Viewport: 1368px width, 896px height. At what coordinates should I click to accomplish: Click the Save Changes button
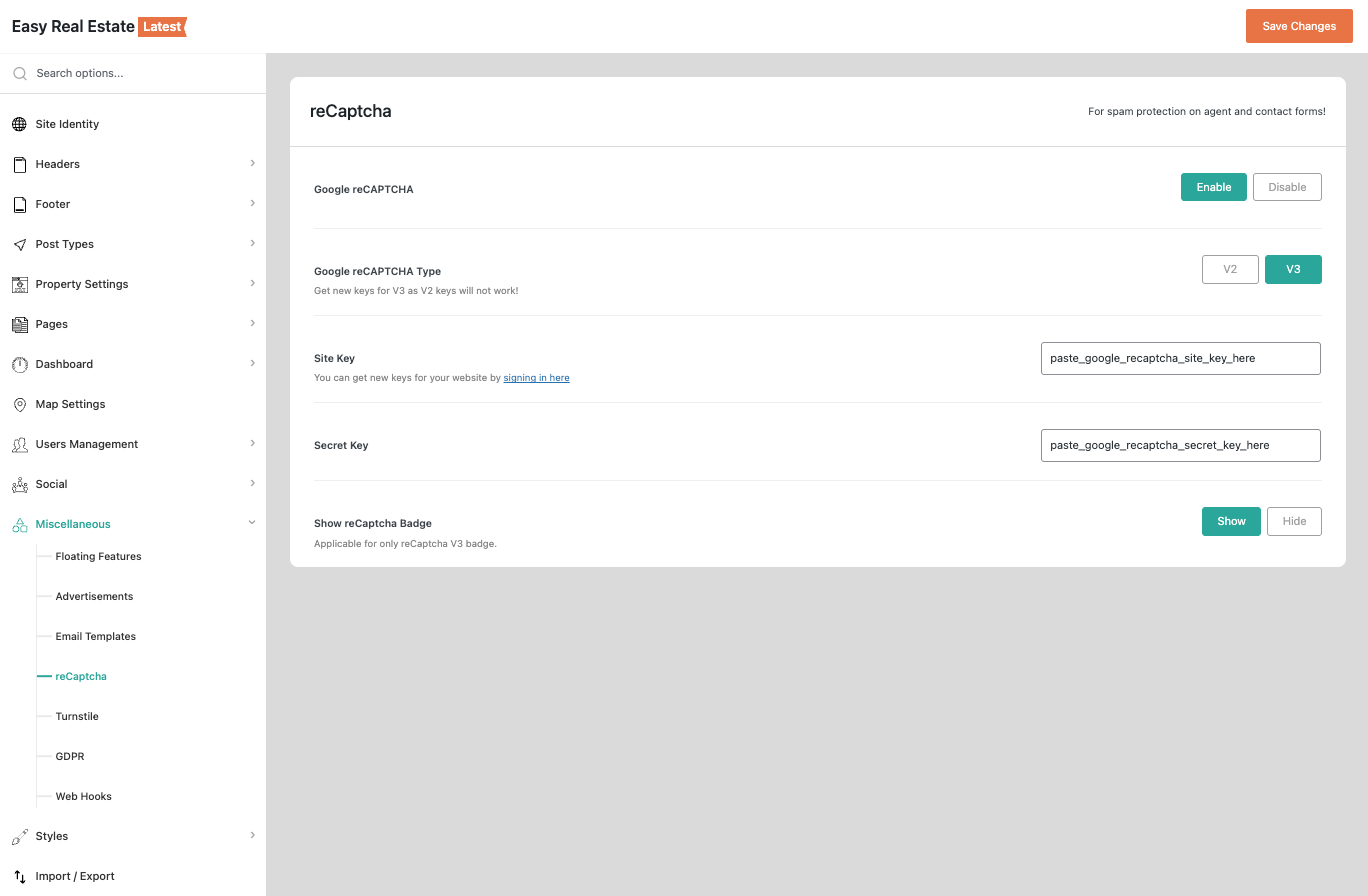click(x=1299, y=26)
